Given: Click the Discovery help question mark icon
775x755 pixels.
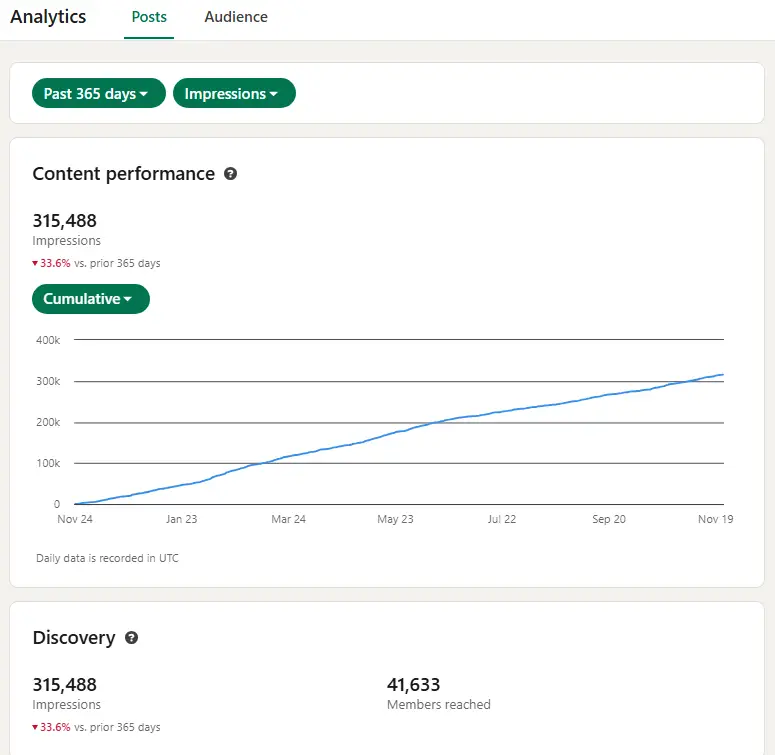Looking at the screenshot, I should tap(131, 638).
